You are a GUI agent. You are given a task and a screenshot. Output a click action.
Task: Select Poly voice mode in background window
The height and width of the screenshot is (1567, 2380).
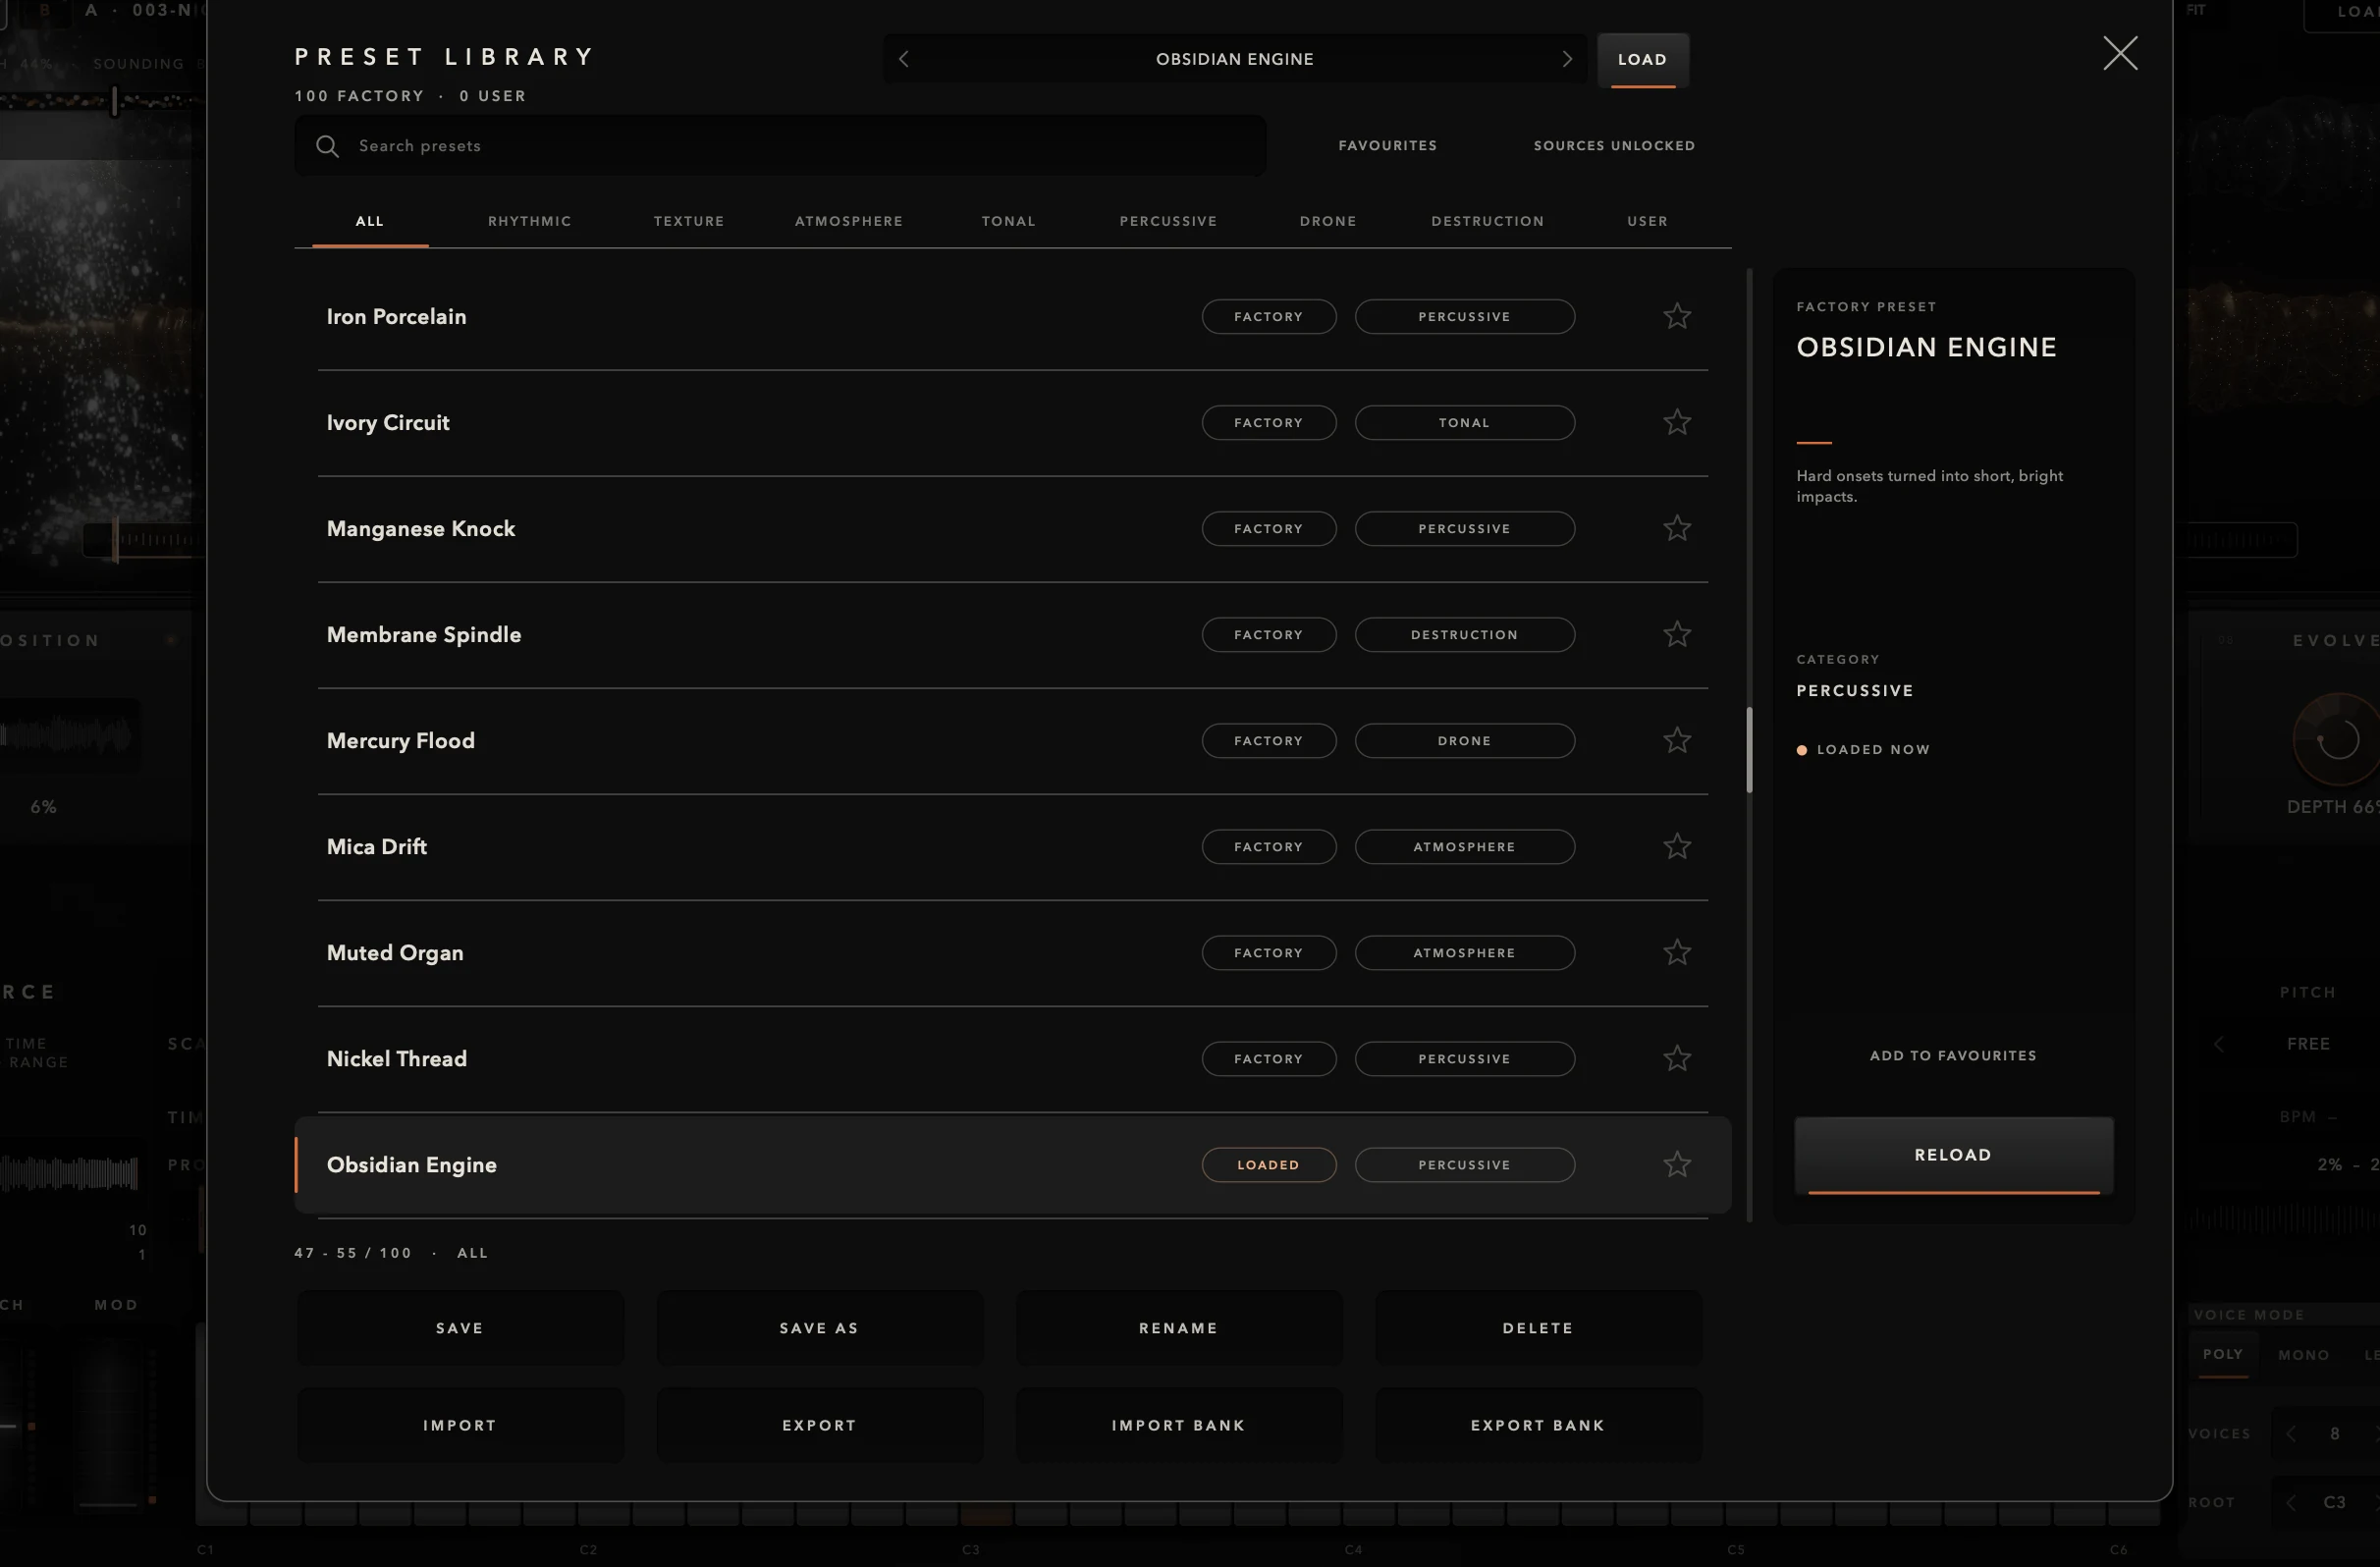2222,1354
